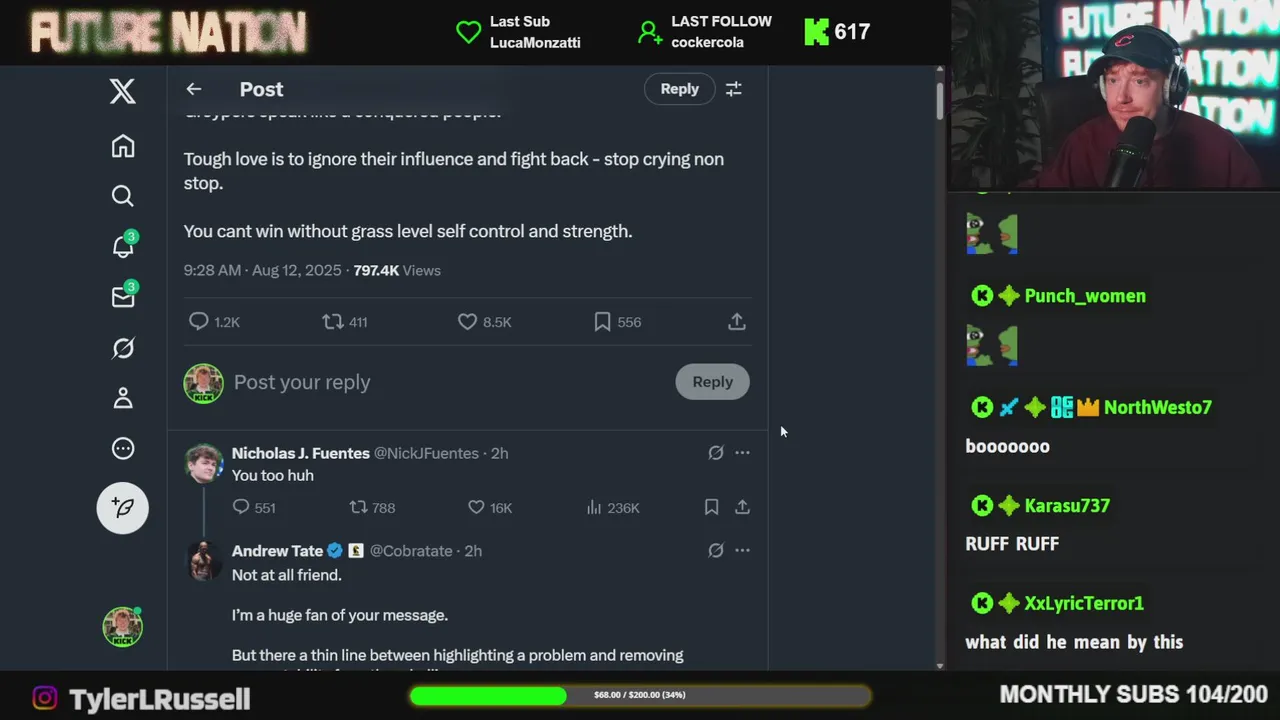Repost the main post showing 411
Image resolution: width=1280 pixels, height=720 pixels.
click(345, 322)
